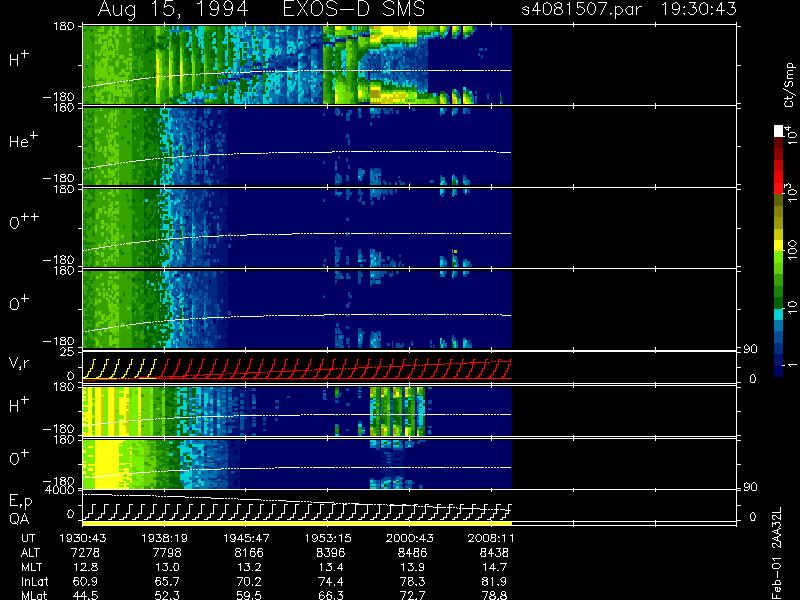Click the '25' axis label of the V,r panel
The image size is (800, 600).
point(68,352)
